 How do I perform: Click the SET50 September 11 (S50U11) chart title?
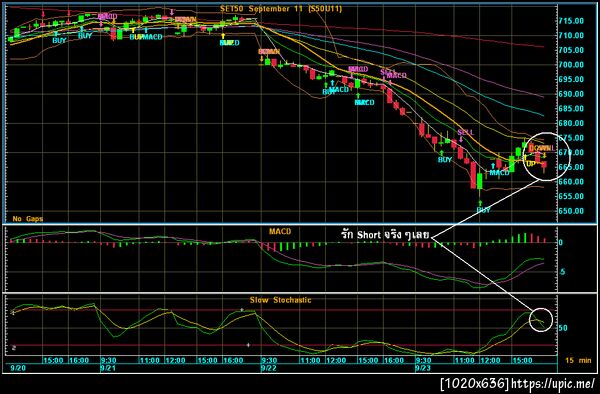(281, 8)
